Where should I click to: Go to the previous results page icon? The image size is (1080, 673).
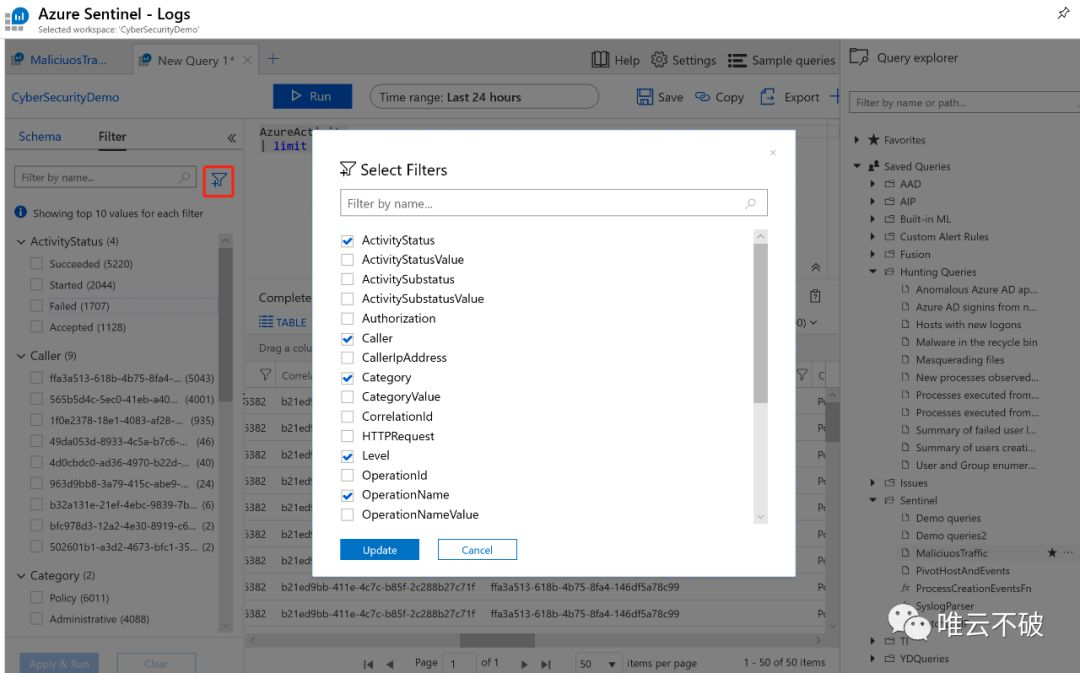390,664
